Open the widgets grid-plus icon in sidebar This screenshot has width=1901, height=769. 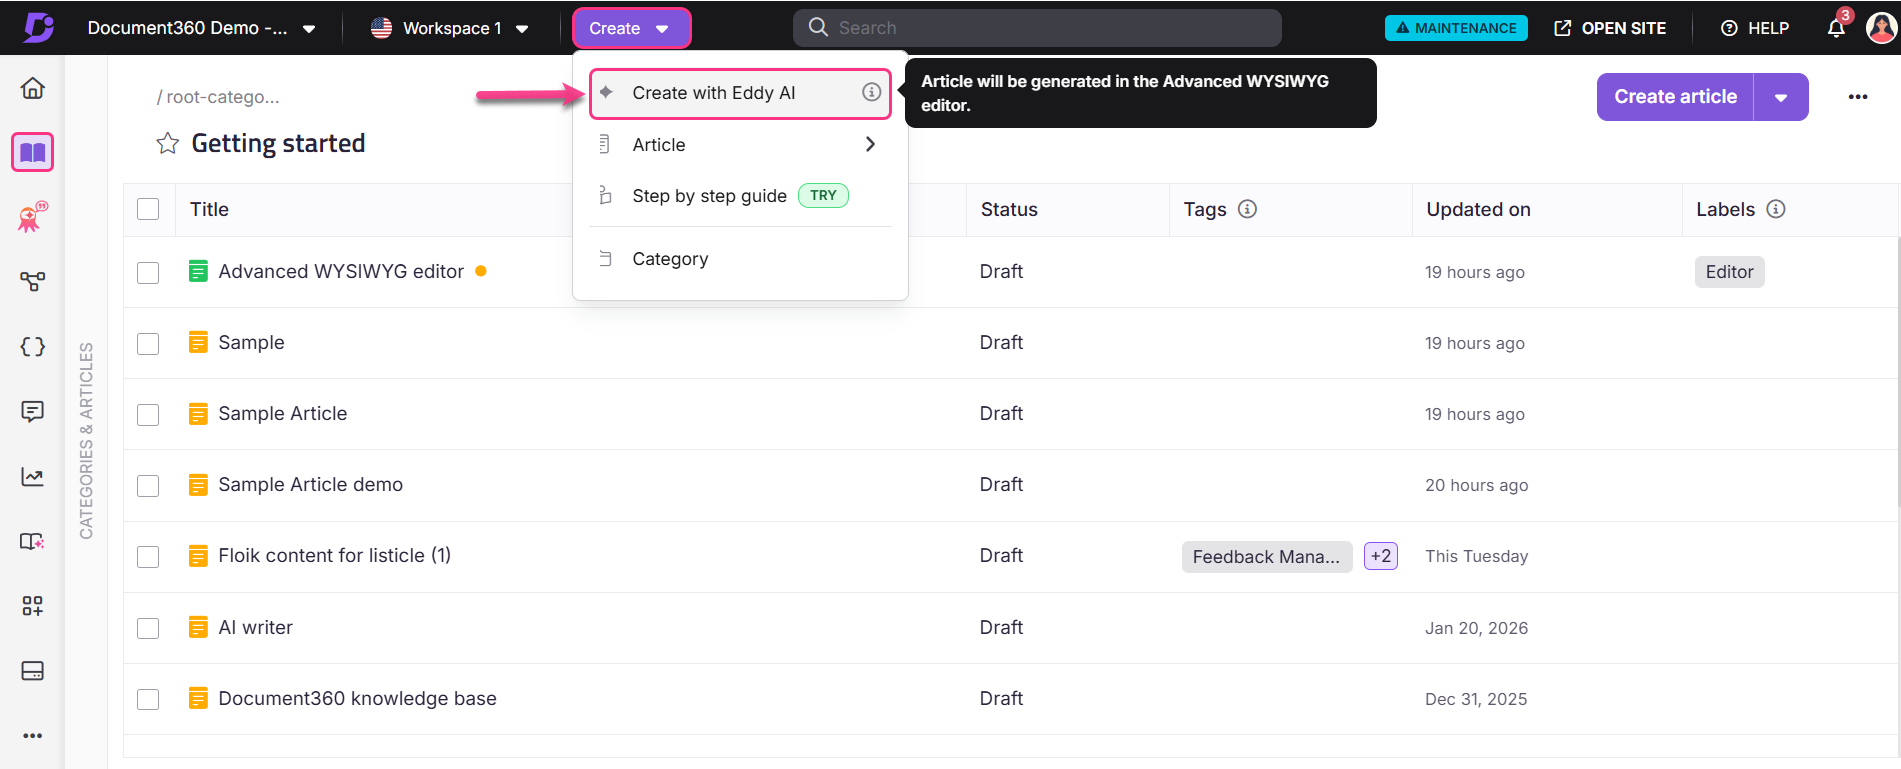pos(33,606)
